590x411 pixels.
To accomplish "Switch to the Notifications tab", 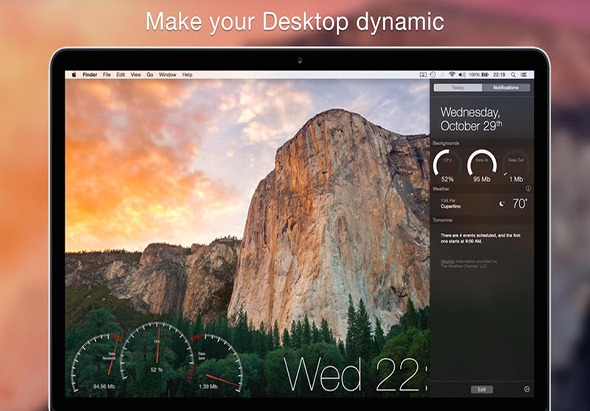I will point(506,88).
